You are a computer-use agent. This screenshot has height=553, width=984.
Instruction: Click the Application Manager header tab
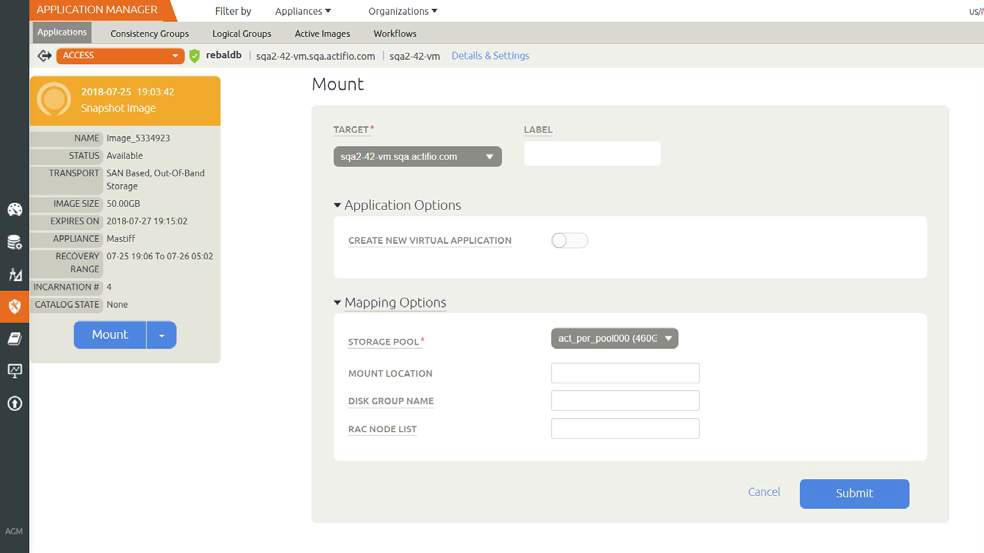point(97,10)
